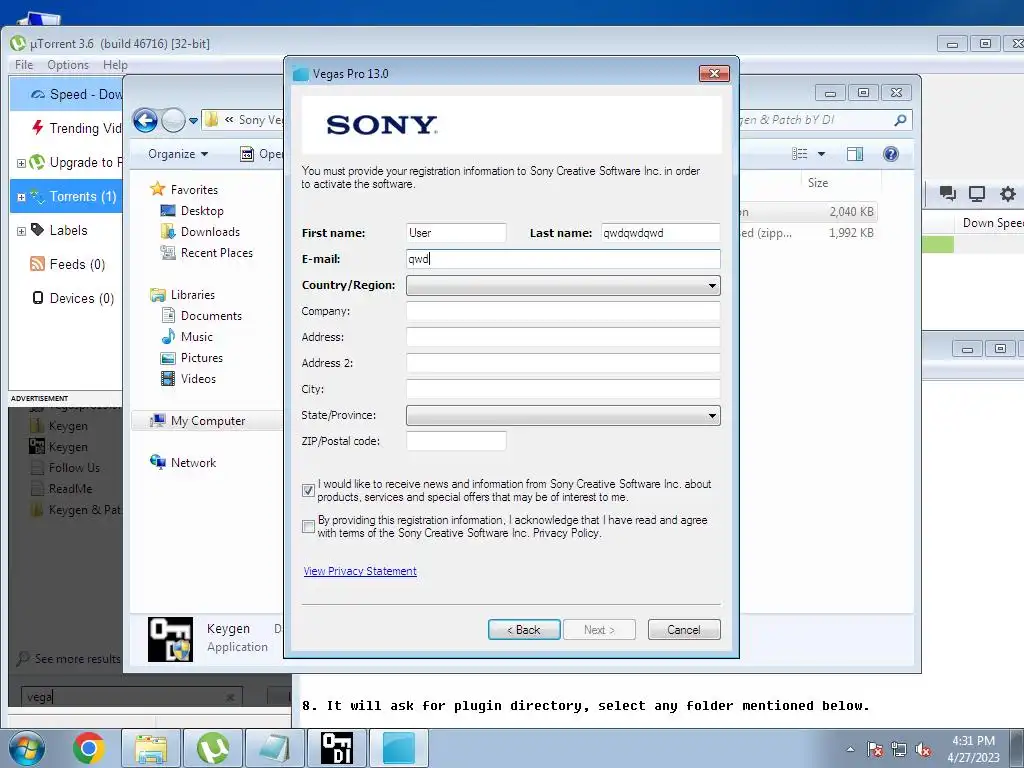Click the ZIP/Postal code field
Image resolution: width=1024 pixels, height=768 pixels.
tap(456, 441)
